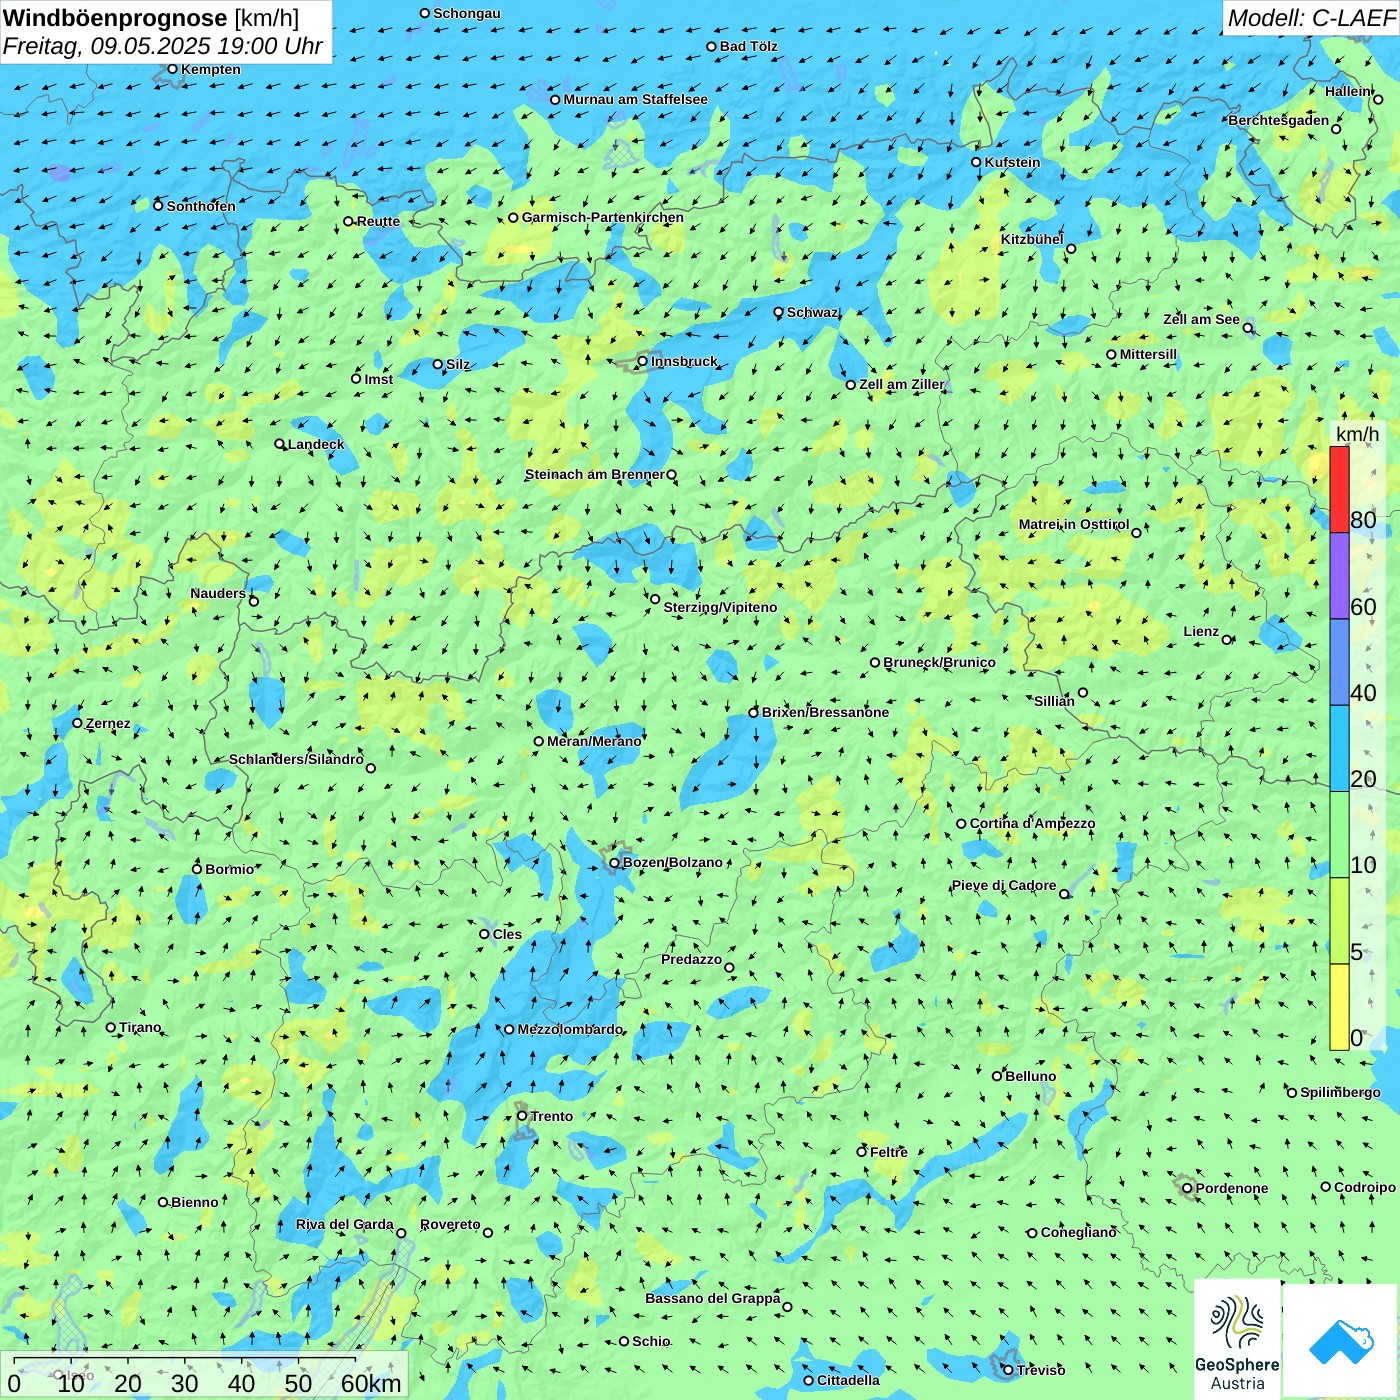Click the Mezzolombardo label
Screen dimensions: 1400x1400
pos(570,1029)
